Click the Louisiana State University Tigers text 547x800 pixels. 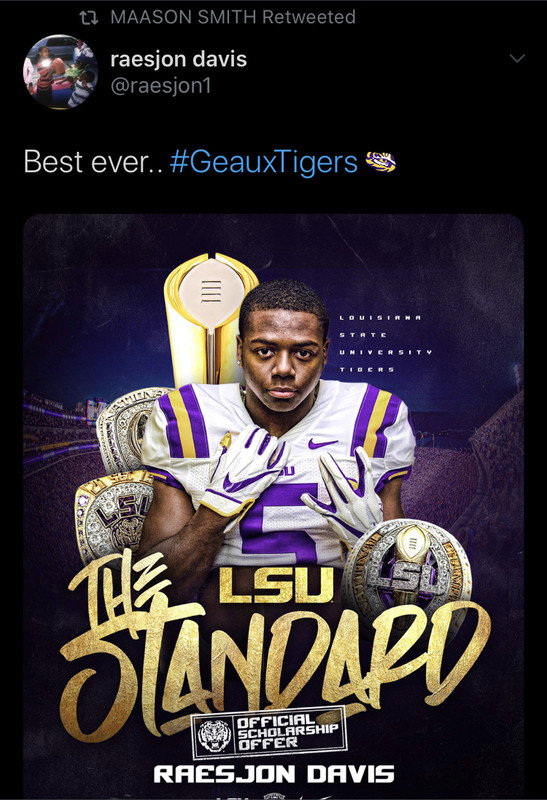tap(386, 343)
